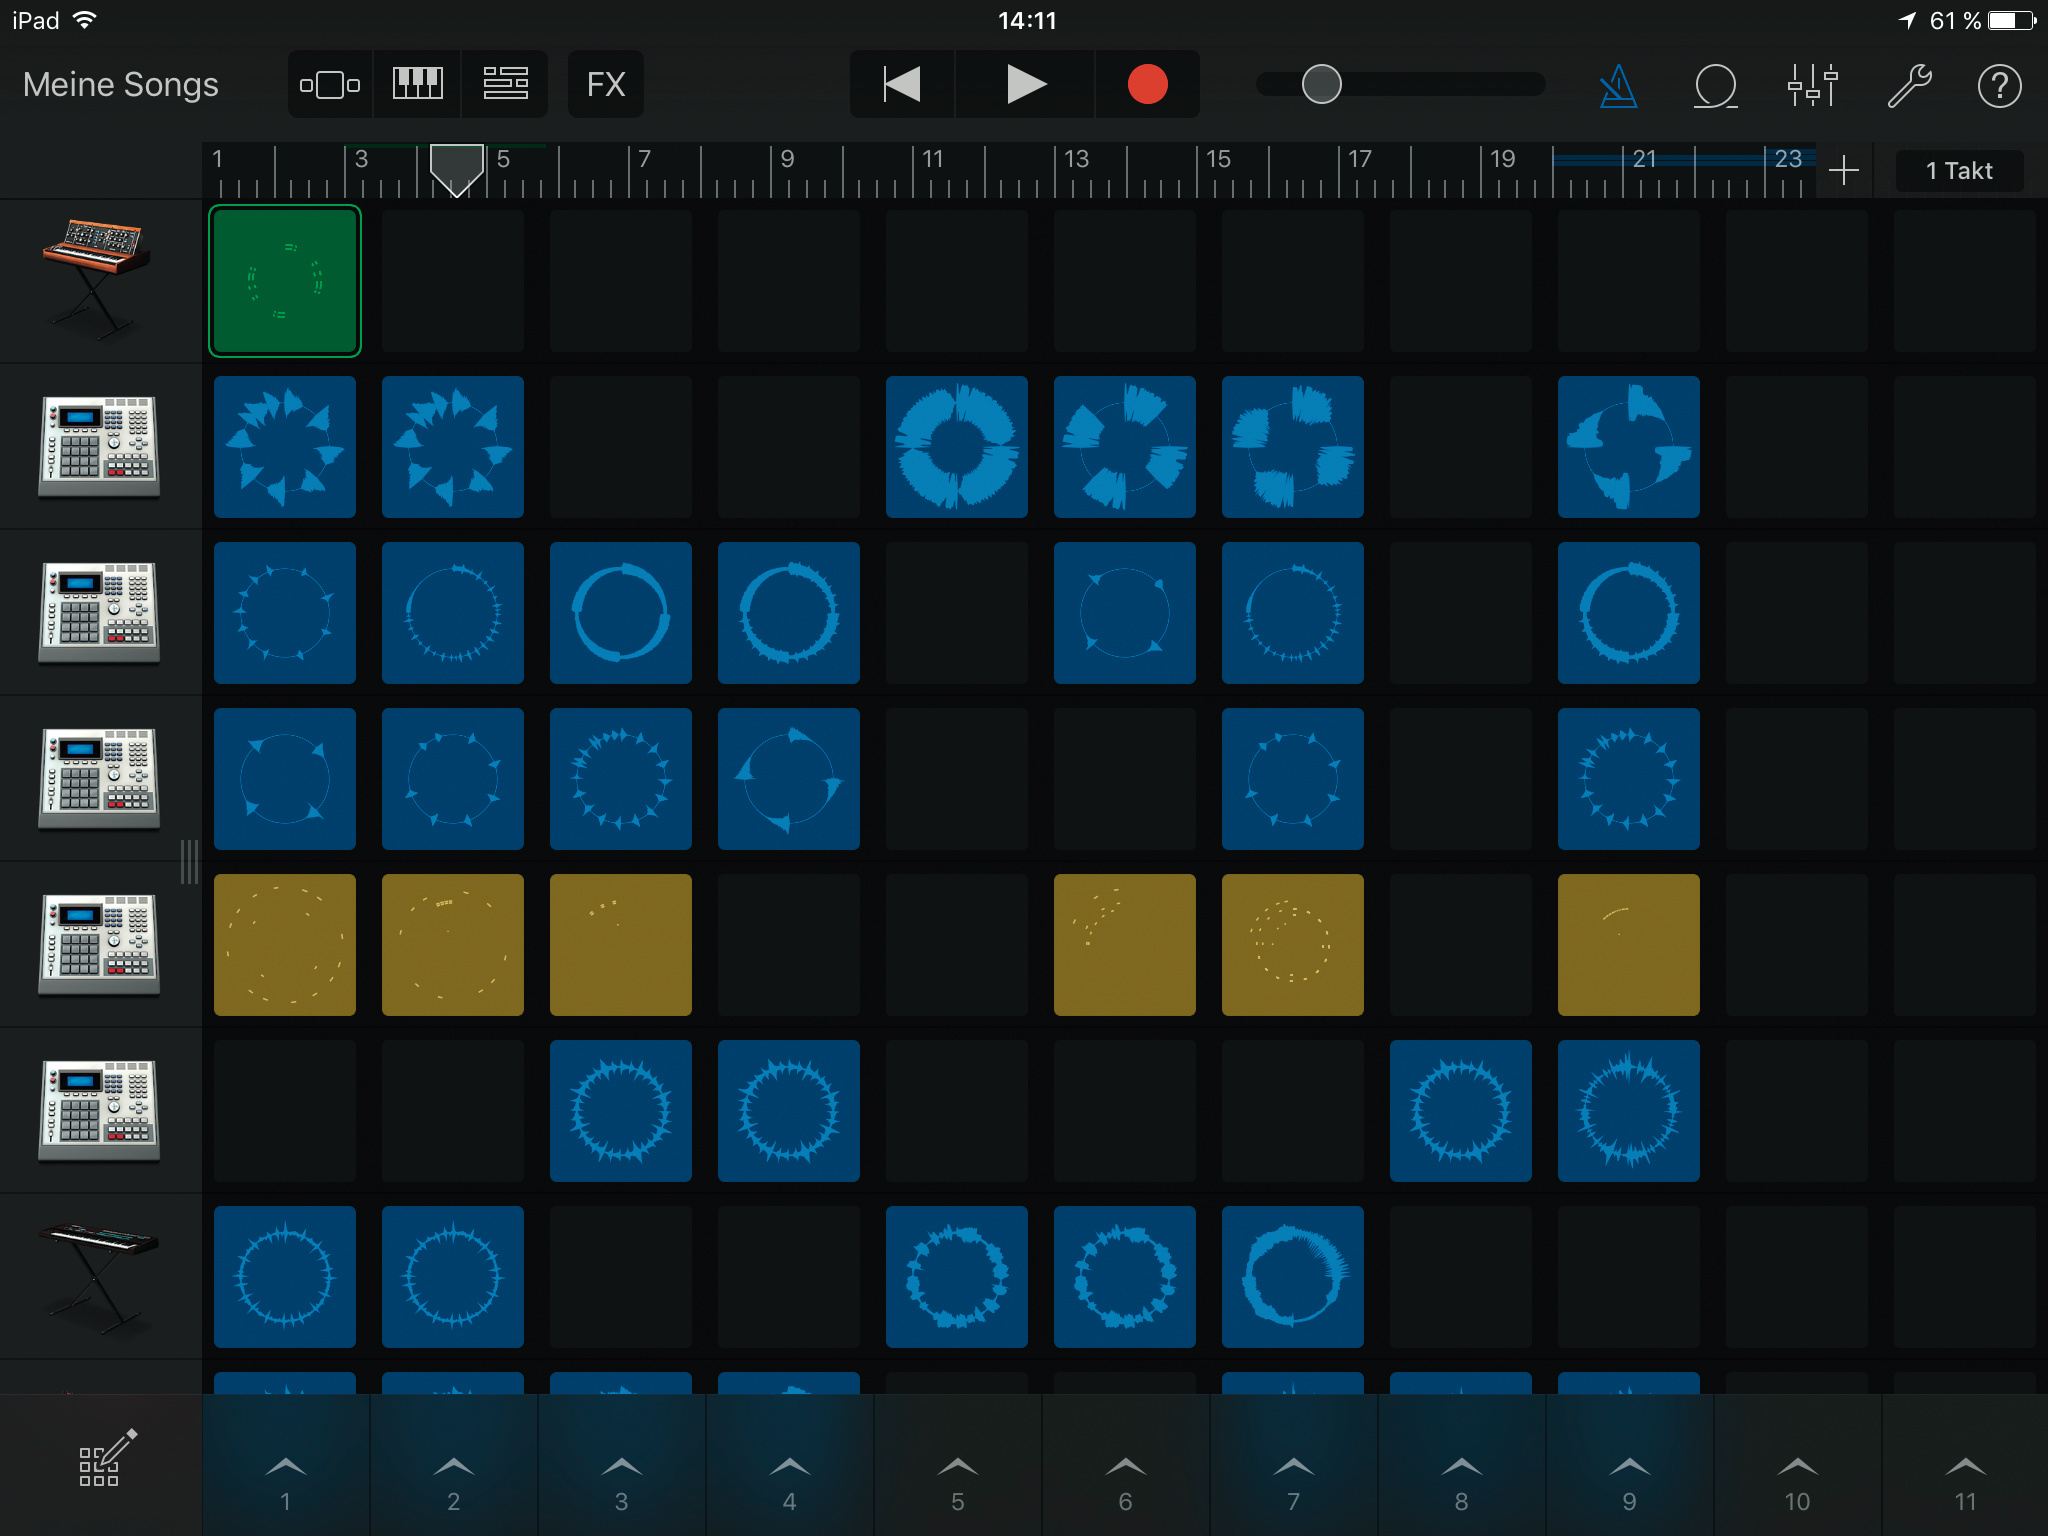2048x1536 pixels.
Task: Trigger column 1 with its arrow
Action: 286,1466
